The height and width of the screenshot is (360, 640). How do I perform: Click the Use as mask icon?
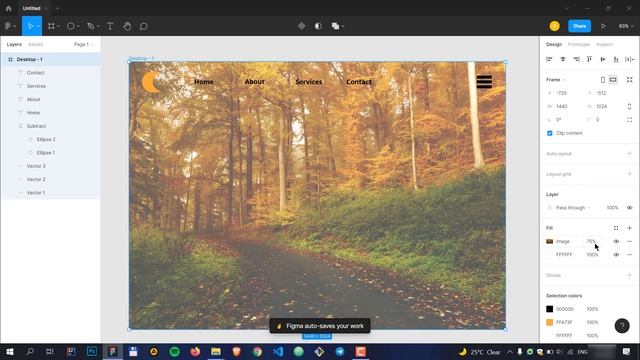point(318,26)
